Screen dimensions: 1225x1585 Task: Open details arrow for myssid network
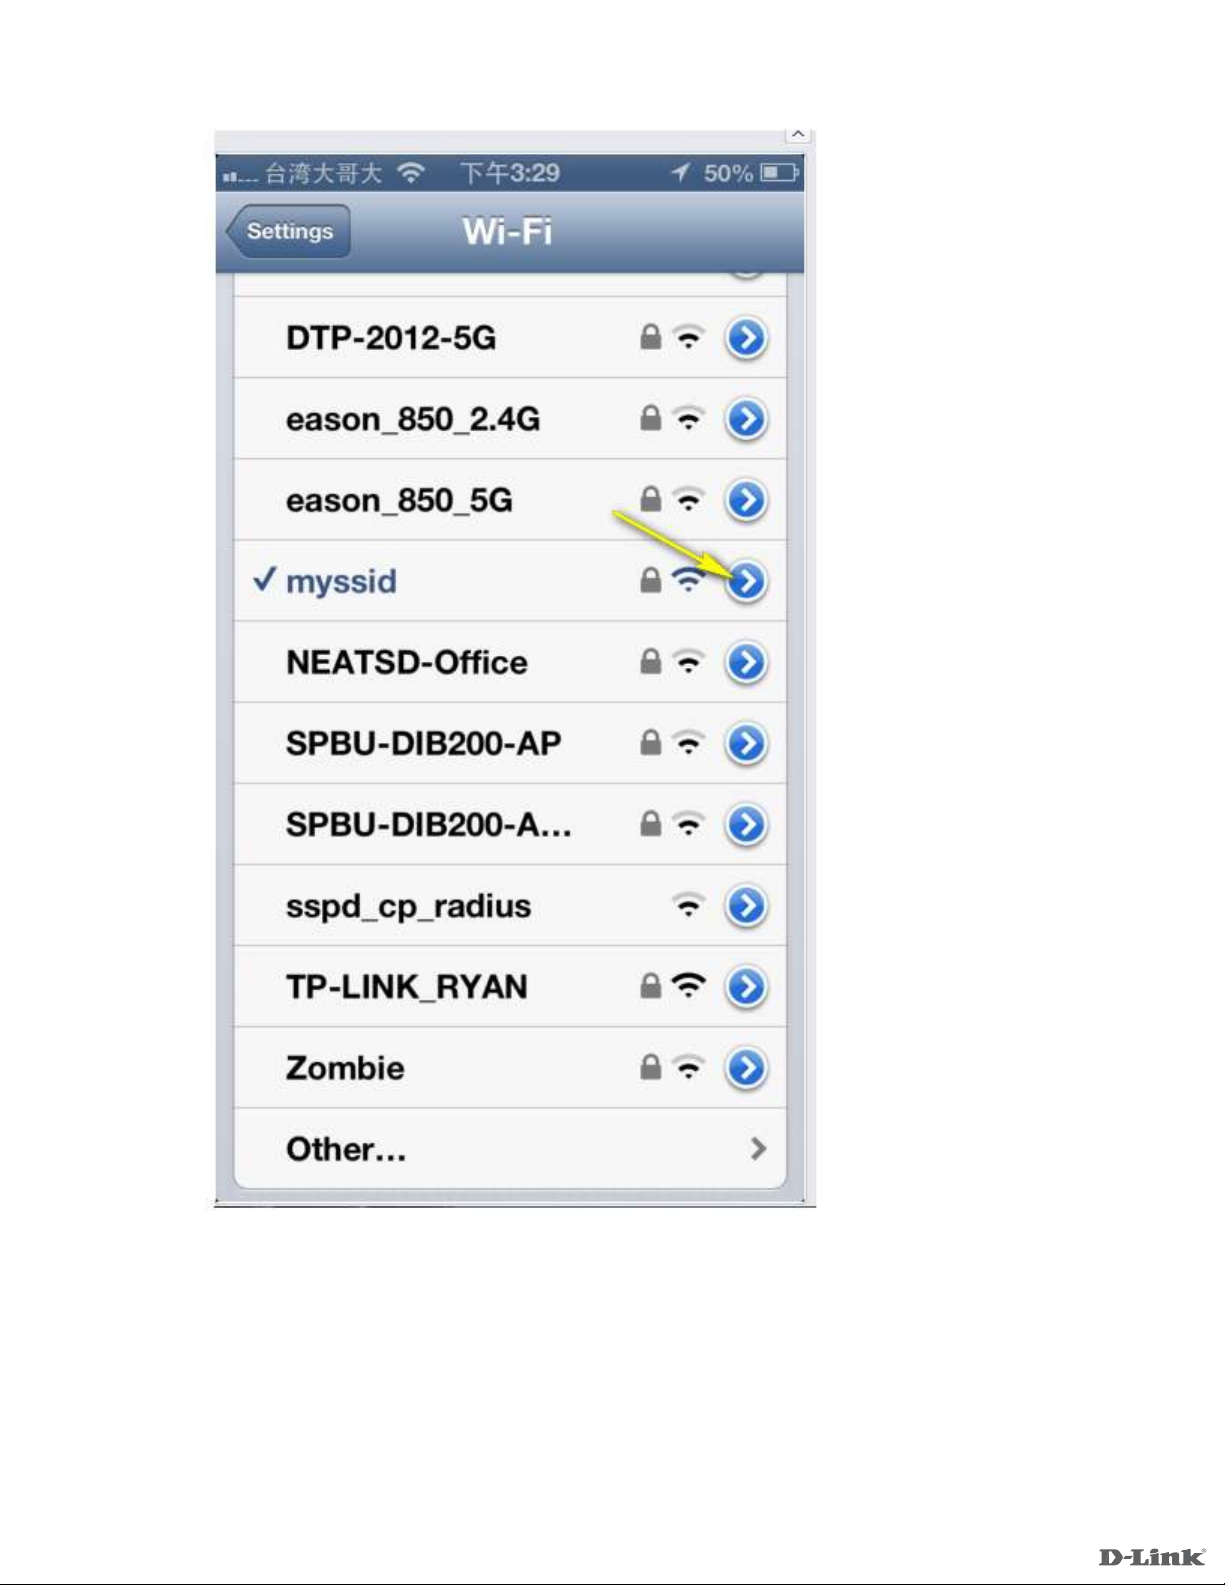[x=746, y=581]
